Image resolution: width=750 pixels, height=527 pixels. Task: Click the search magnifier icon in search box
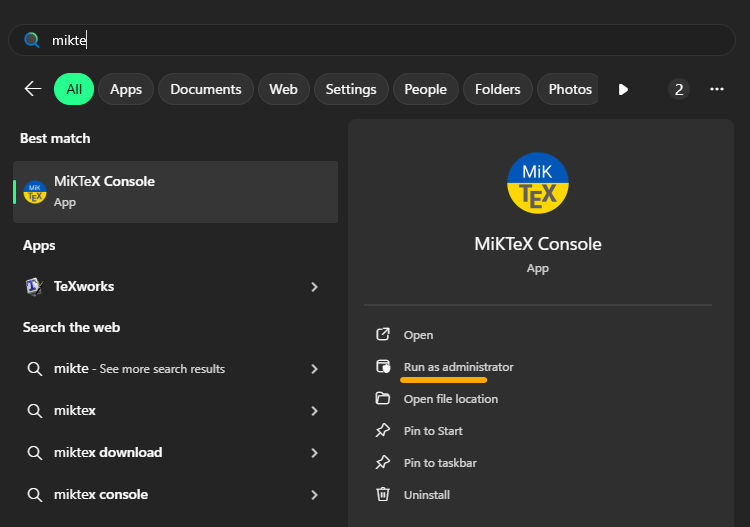point(32,40)
